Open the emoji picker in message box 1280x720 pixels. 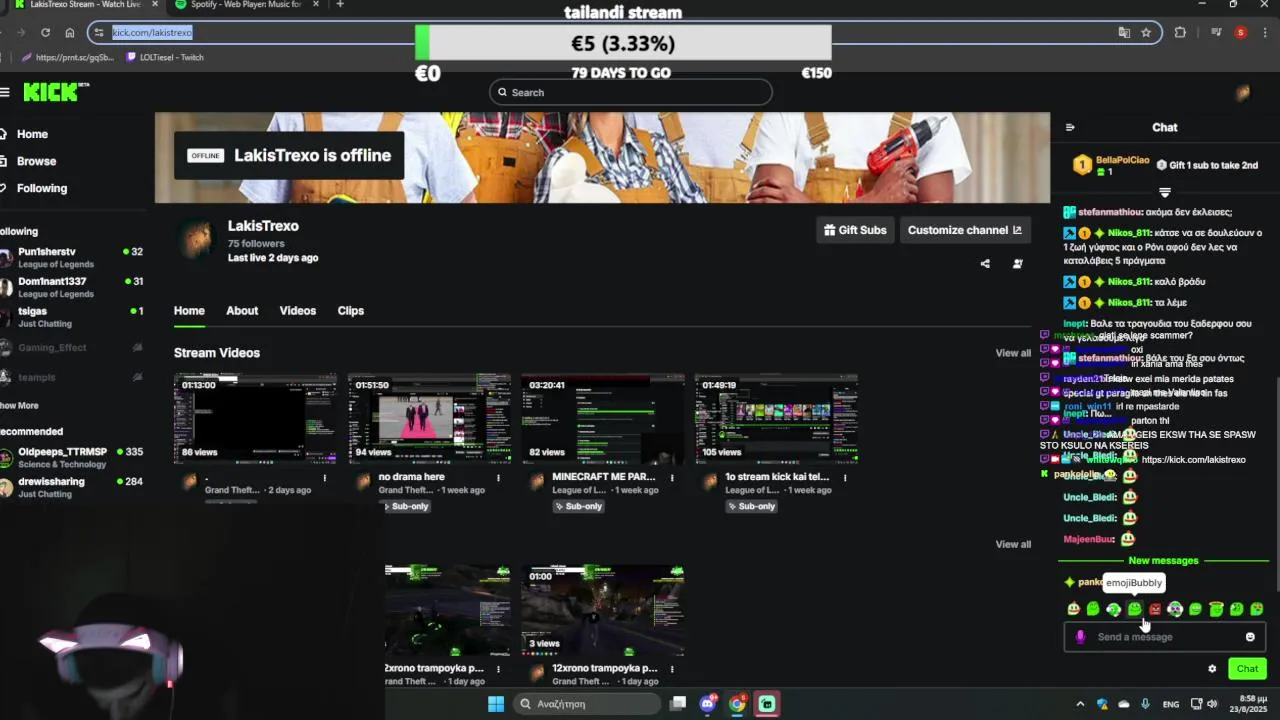[1250, 637]
